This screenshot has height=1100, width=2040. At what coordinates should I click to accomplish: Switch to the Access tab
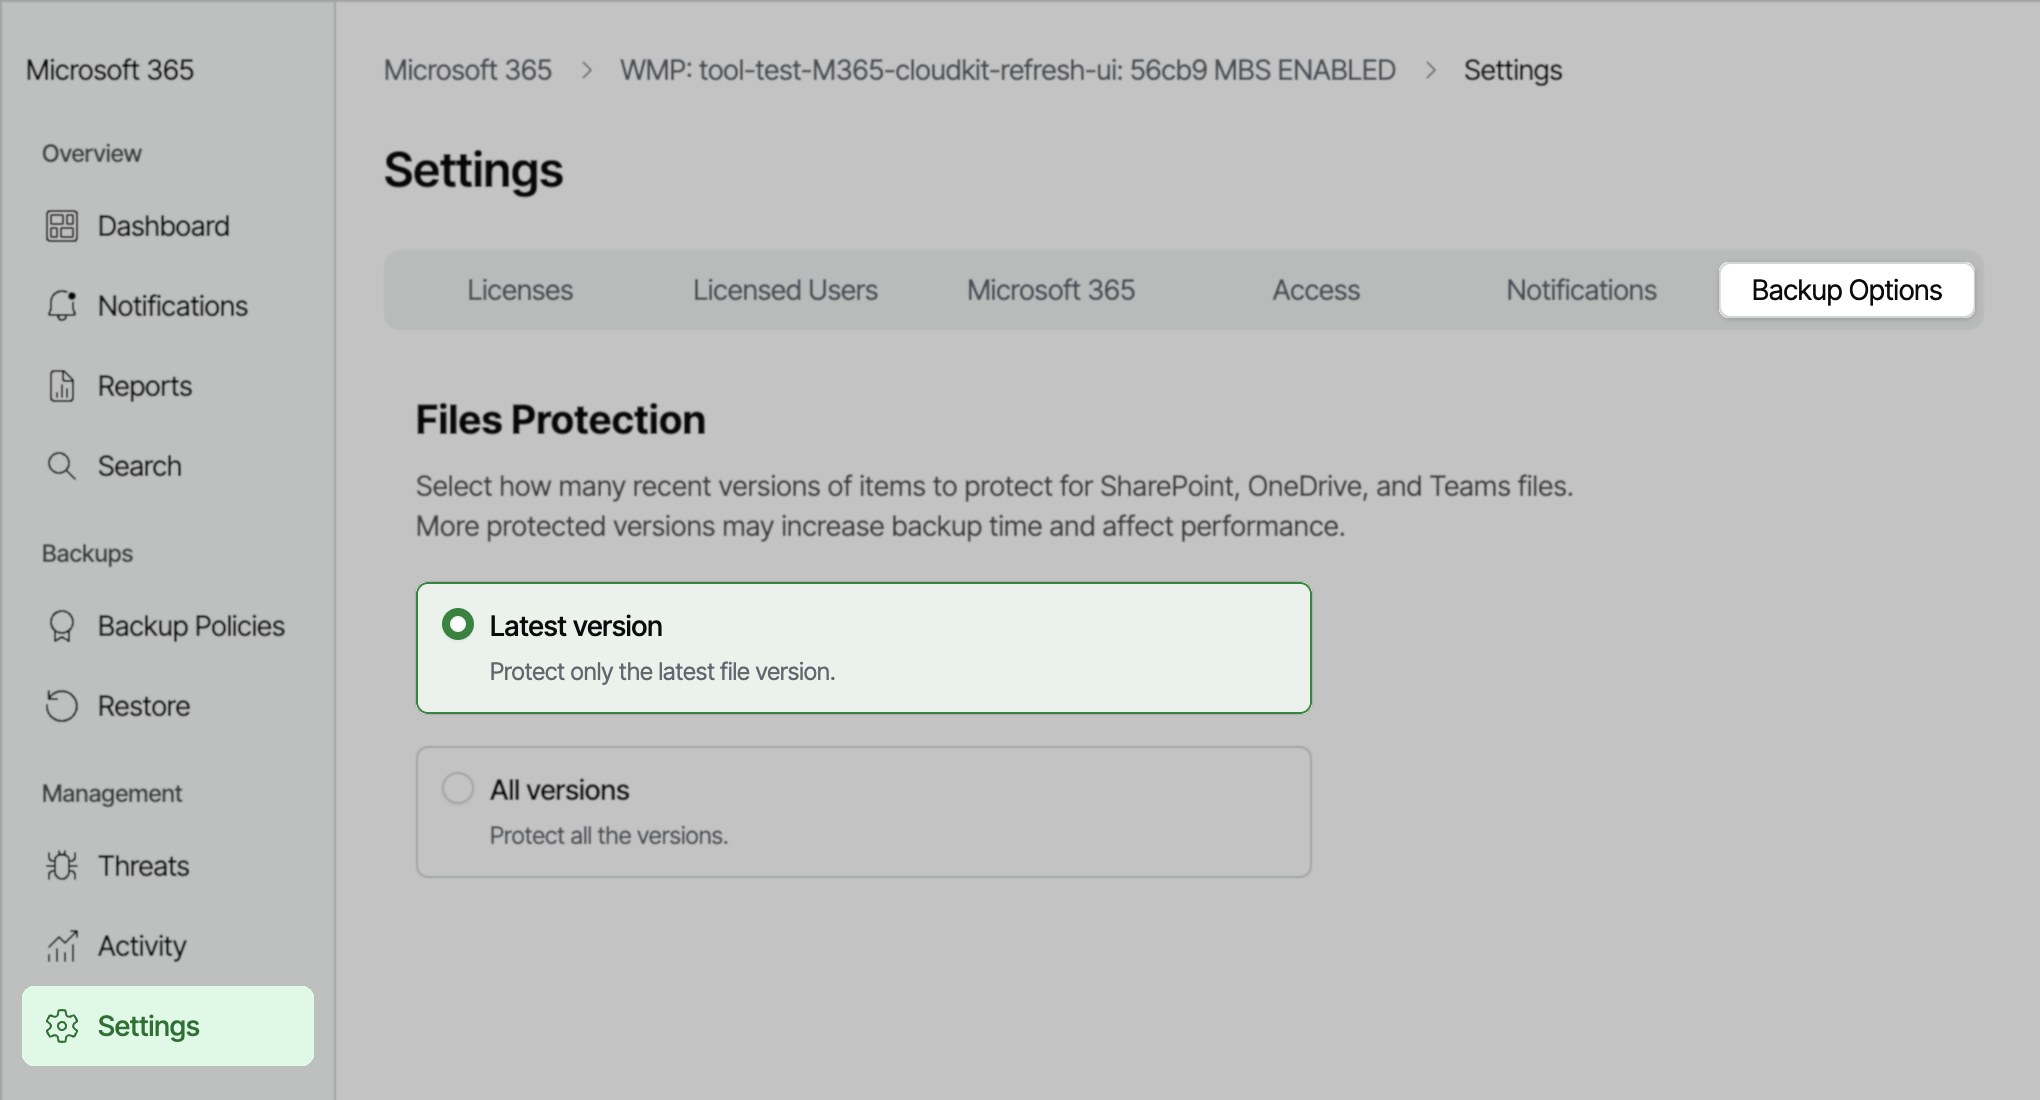tap(1315, 289)
